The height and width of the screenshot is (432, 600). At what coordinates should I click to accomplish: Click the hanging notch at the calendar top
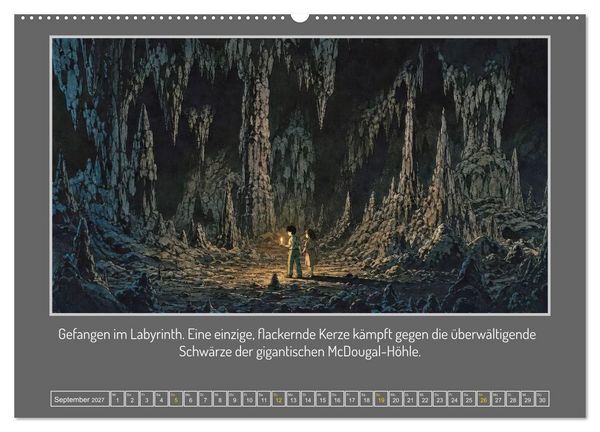coord(300,17)
